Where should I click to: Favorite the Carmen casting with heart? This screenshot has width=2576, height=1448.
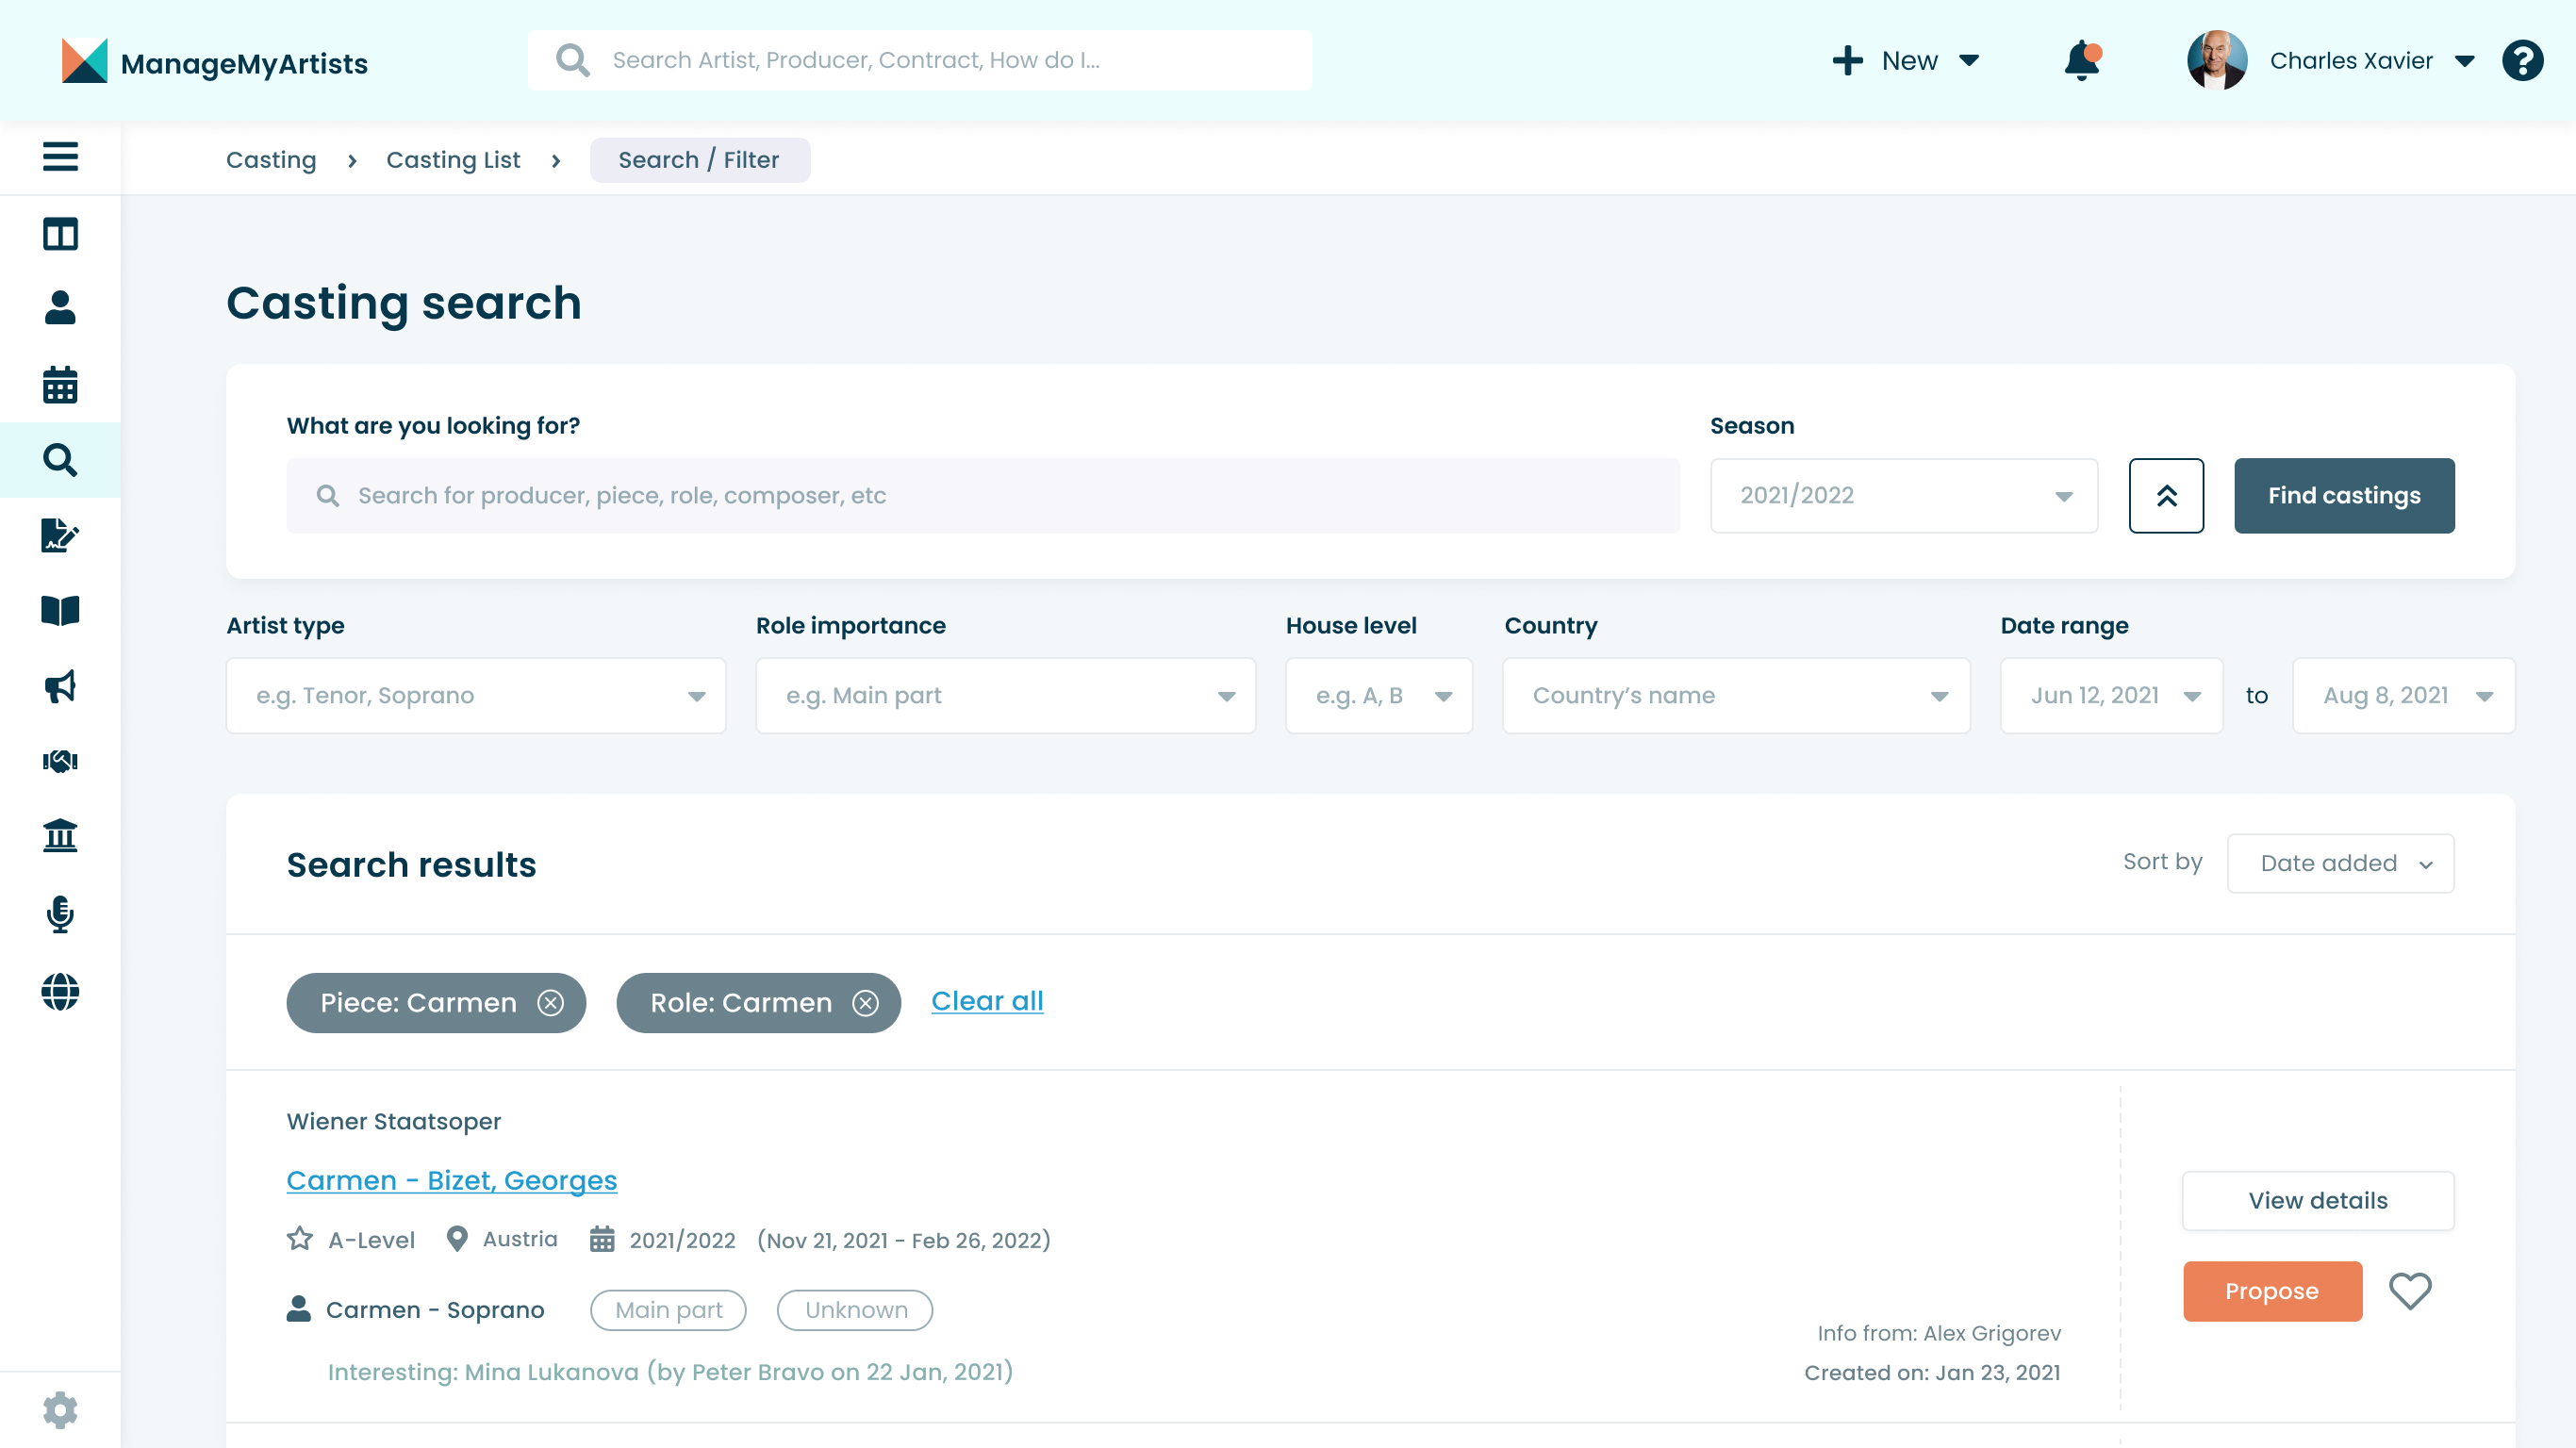click(2409, 1290)
